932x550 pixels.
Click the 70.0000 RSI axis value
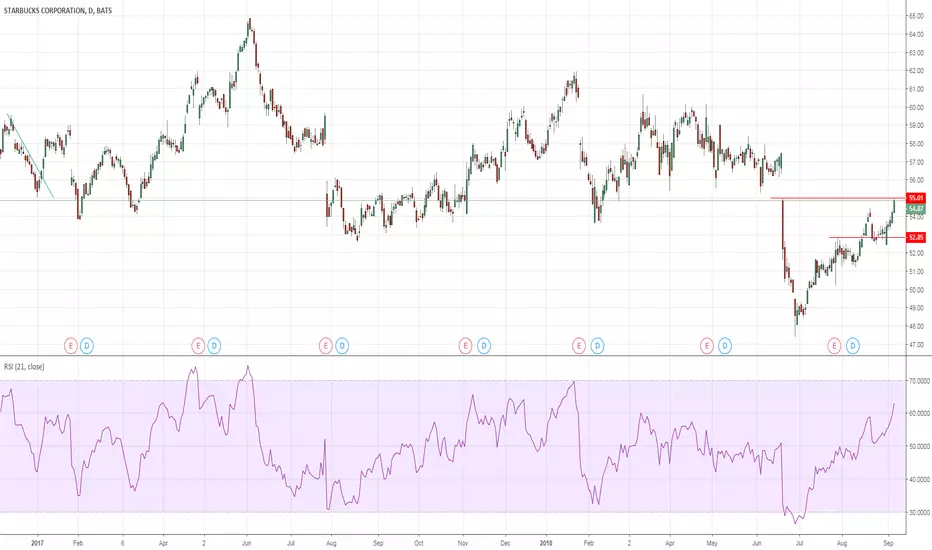(x=920, y=381)
